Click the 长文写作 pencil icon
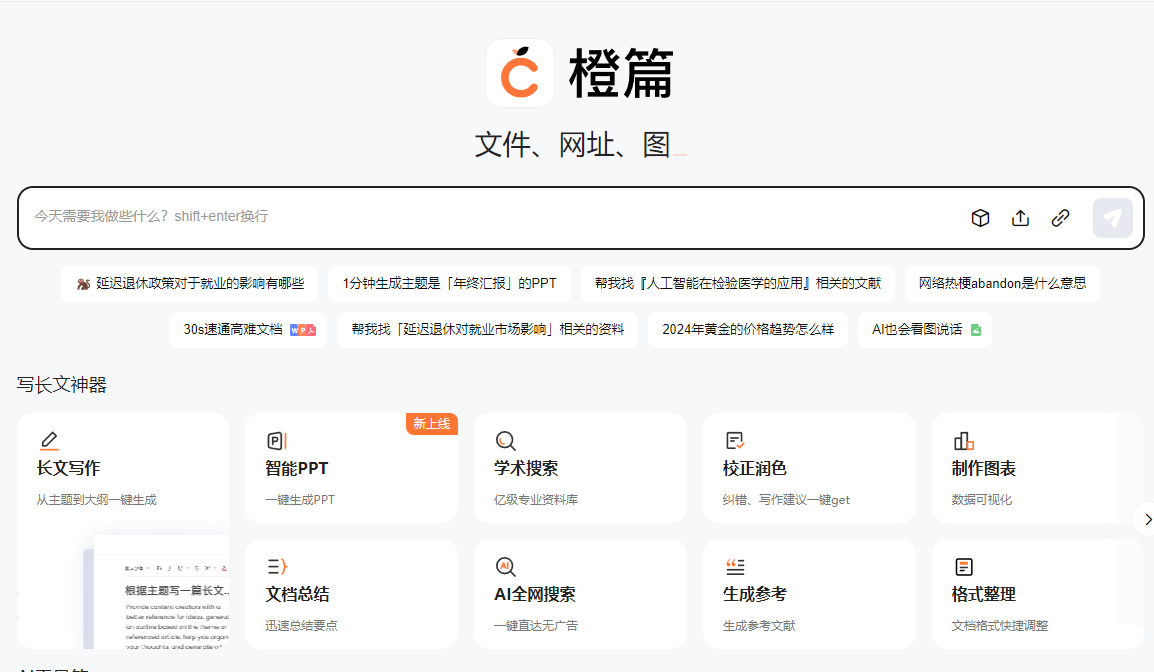This screenshot has height=672, width=1154. [x=49, y=440]
